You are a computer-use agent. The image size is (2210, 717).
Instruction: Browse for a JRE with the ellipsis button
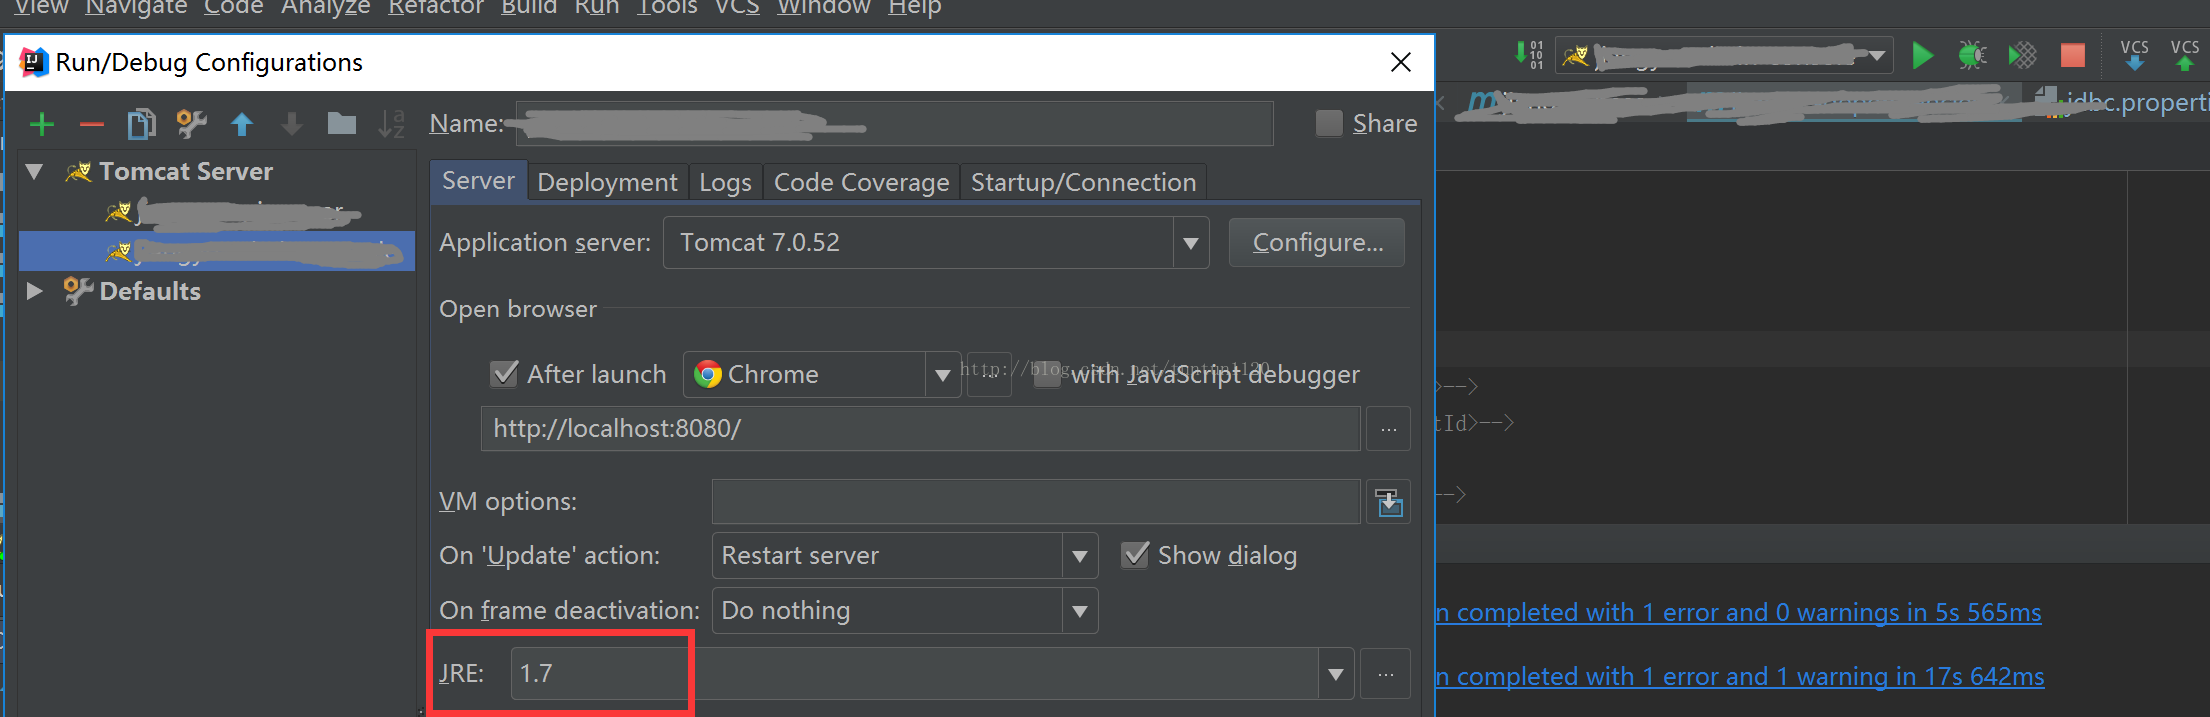click(x=1385, y=674)
